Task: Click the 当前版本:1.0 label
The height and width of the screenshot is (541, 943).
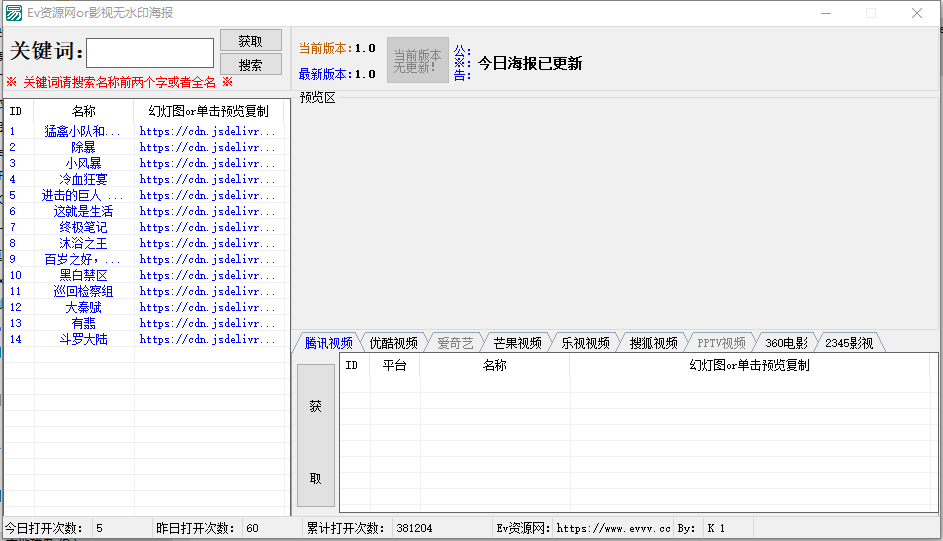Action: tap(337, 48)
